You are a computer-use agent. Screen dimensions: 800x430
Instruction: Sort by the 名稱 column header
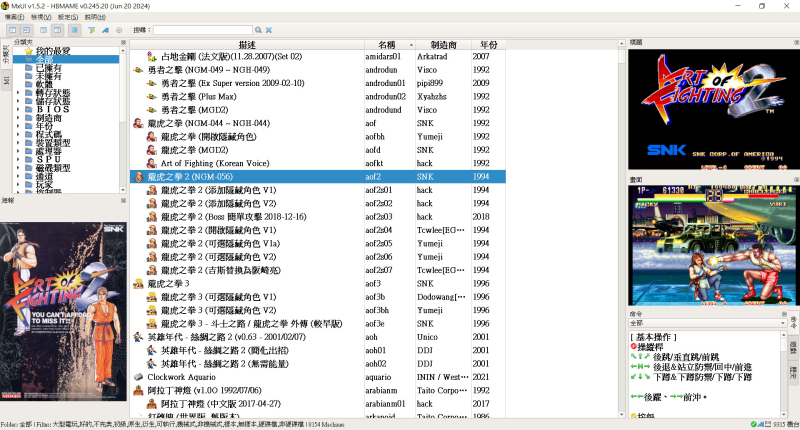click(x=390, y=45)
